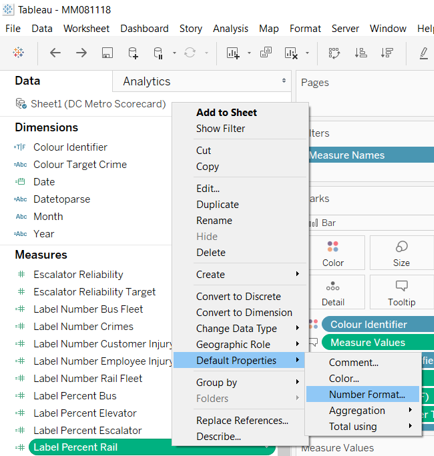Open the Analytics pane switcher dropdown
Viewport: 434px width, 456px height.
[x=284, y=80]
